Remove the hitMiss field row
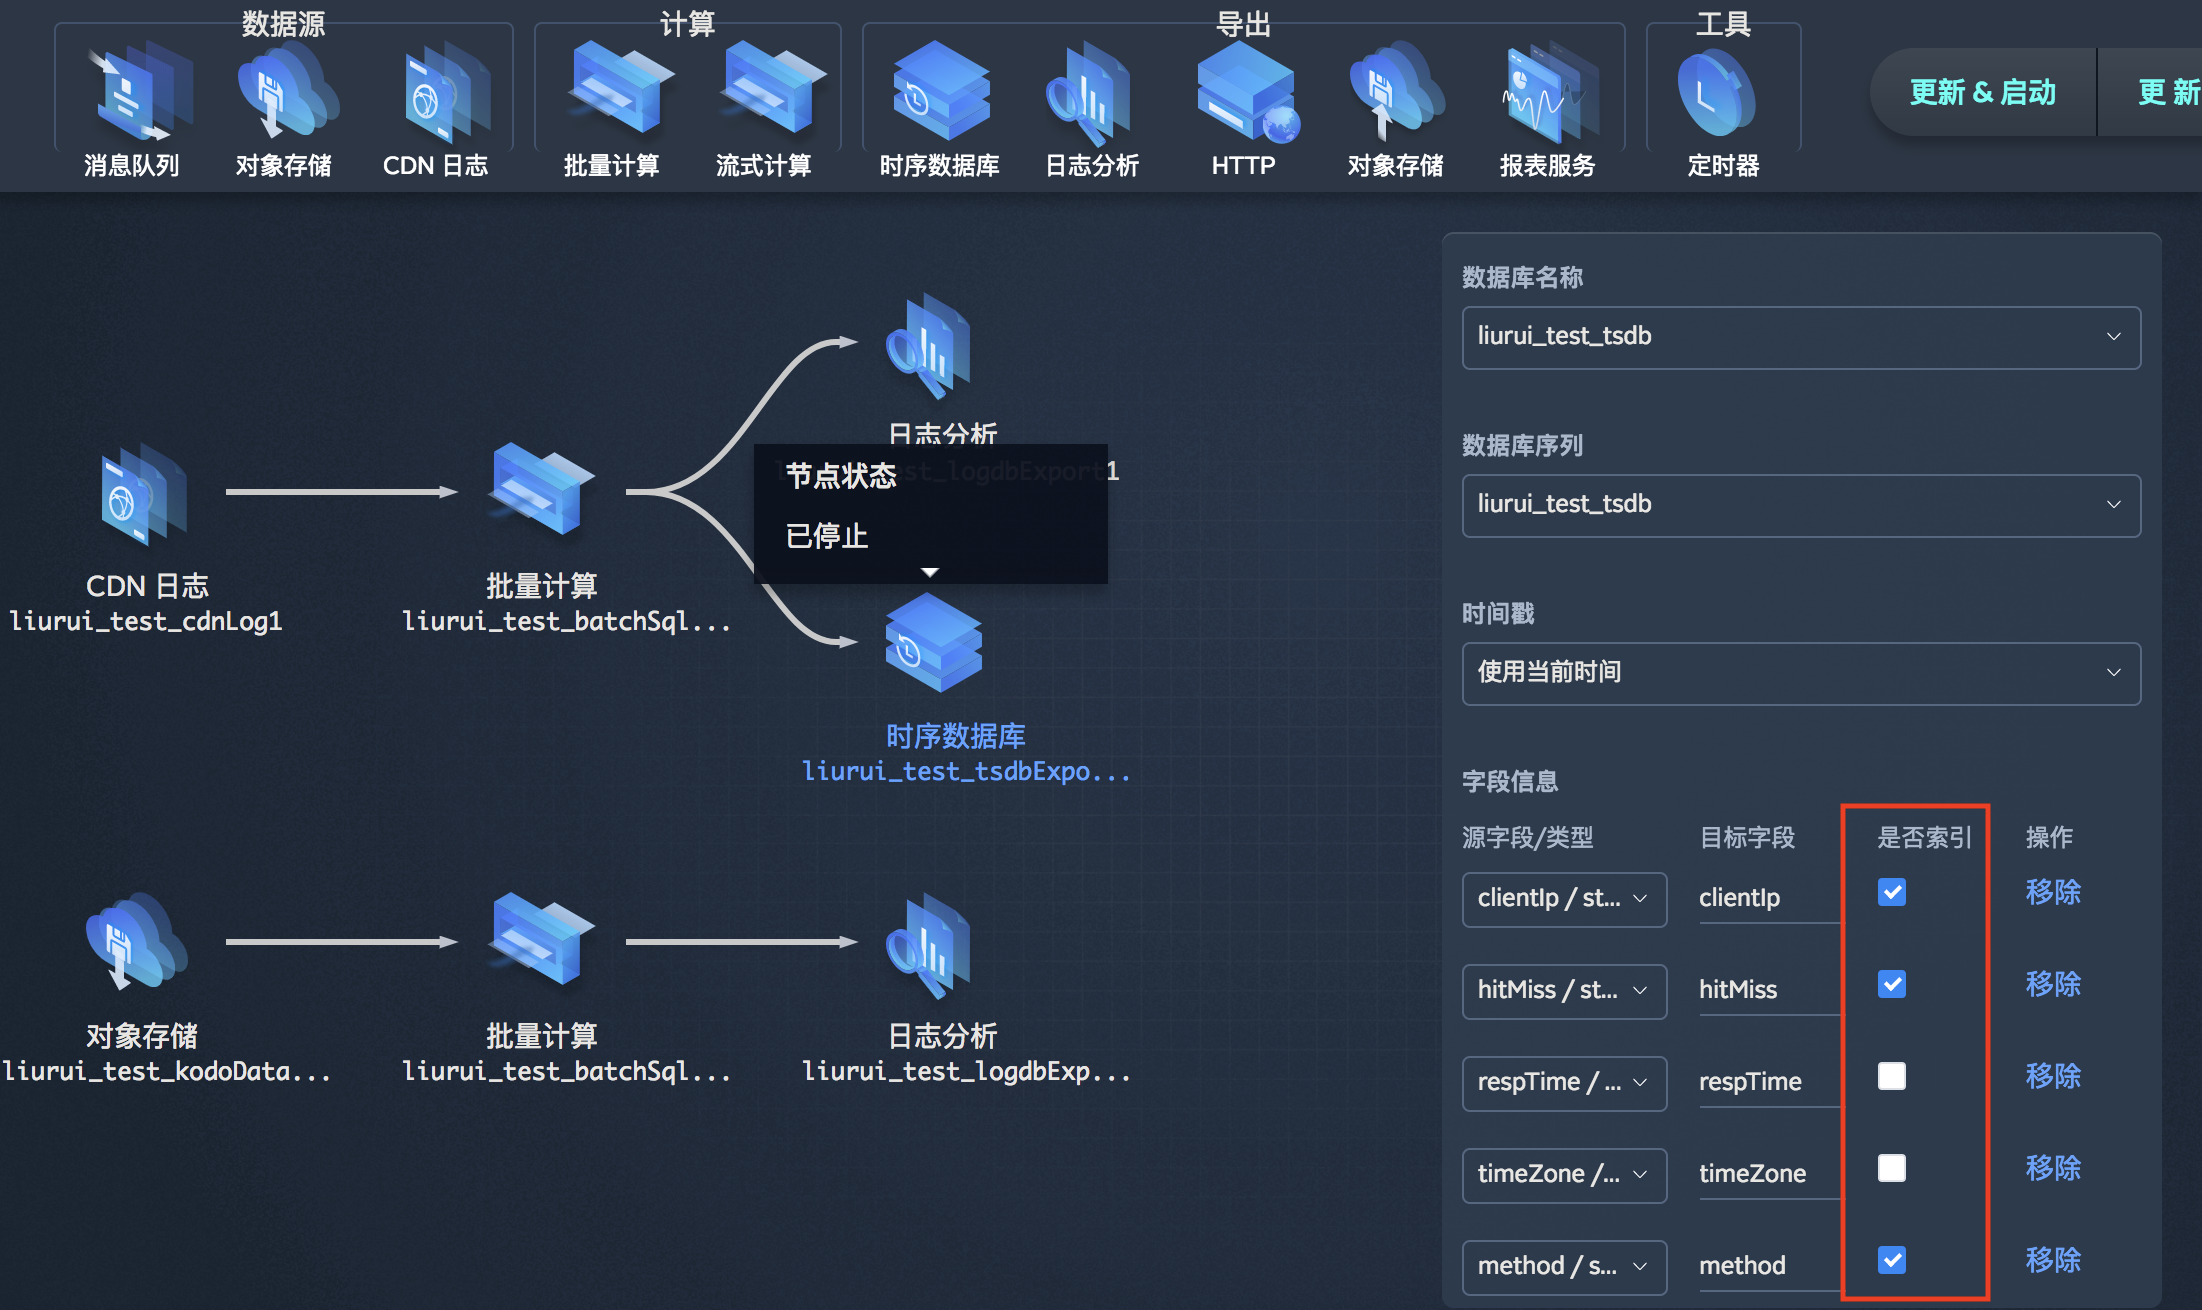 2053,984
